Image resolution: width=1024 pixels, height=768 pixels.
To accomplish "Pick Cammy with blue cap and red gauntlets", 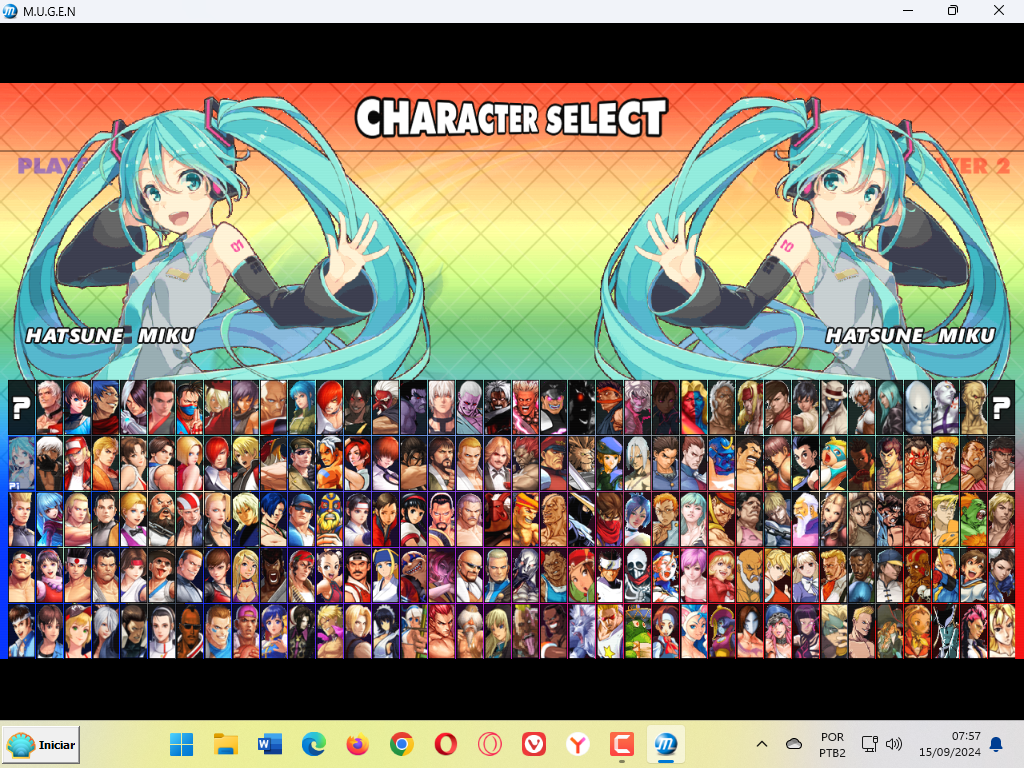I will [x=946, y=576].
